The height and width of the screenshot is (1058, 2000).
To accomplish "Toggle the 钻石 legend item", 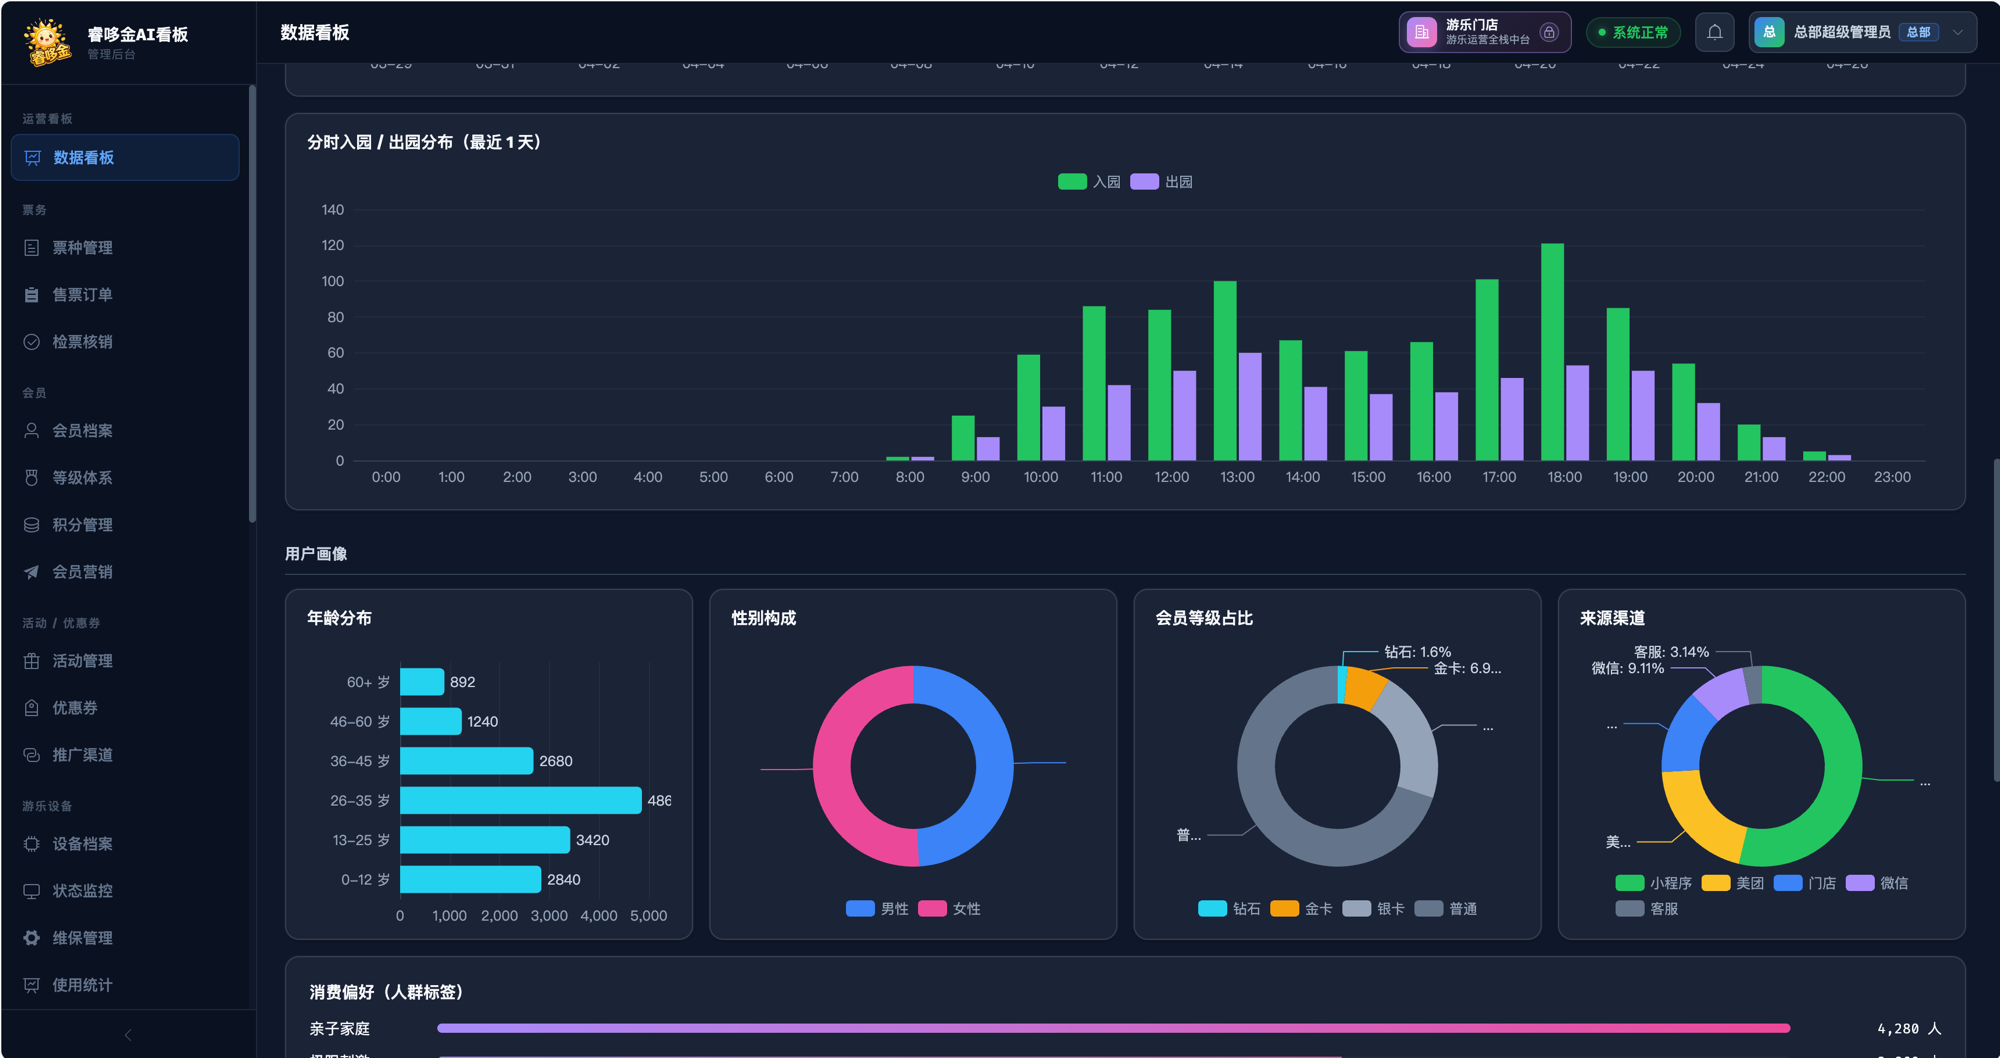I will tap(1229, 909).
